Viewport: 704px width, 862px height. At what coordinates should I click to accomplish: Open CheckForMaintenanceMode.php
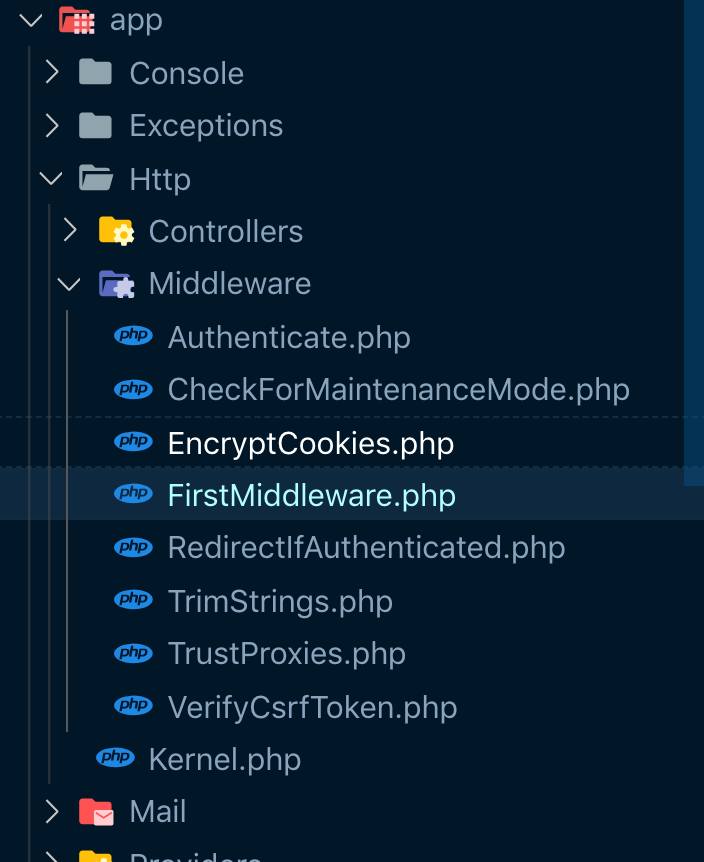398,389
